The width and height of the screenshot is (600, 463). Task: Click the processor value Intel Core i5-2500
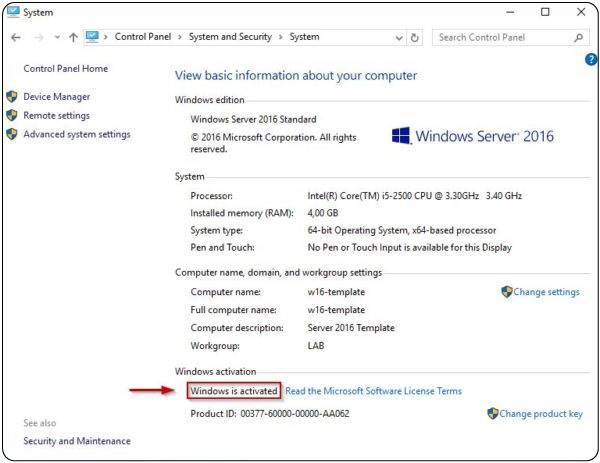[414, 196]
